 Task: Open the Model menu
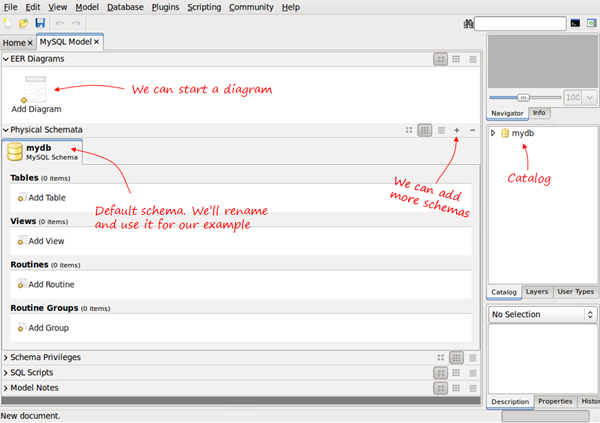pyautogui.click(x=87, y=7)
